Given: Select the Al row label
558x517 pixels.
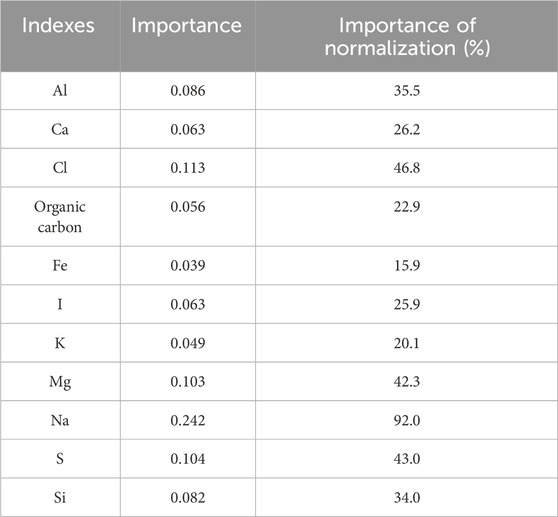Looking at the screenshot, I should [x=60, y=91].
